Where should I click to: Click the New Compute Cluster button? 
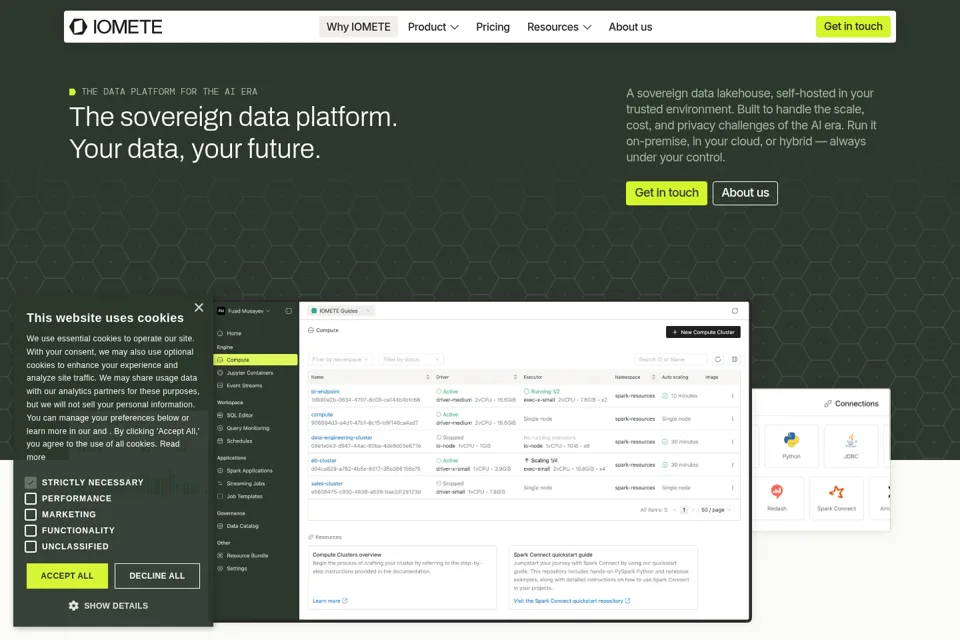click(x=703, y=332)
